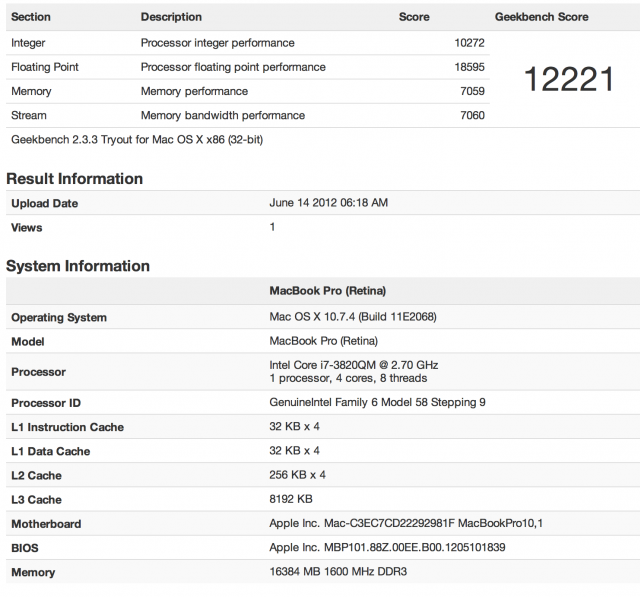Click 'June 14 2012 06:18 AM' value
Image resolution: width=640 pixels, height=597 pixels.
tap(328, 203)
